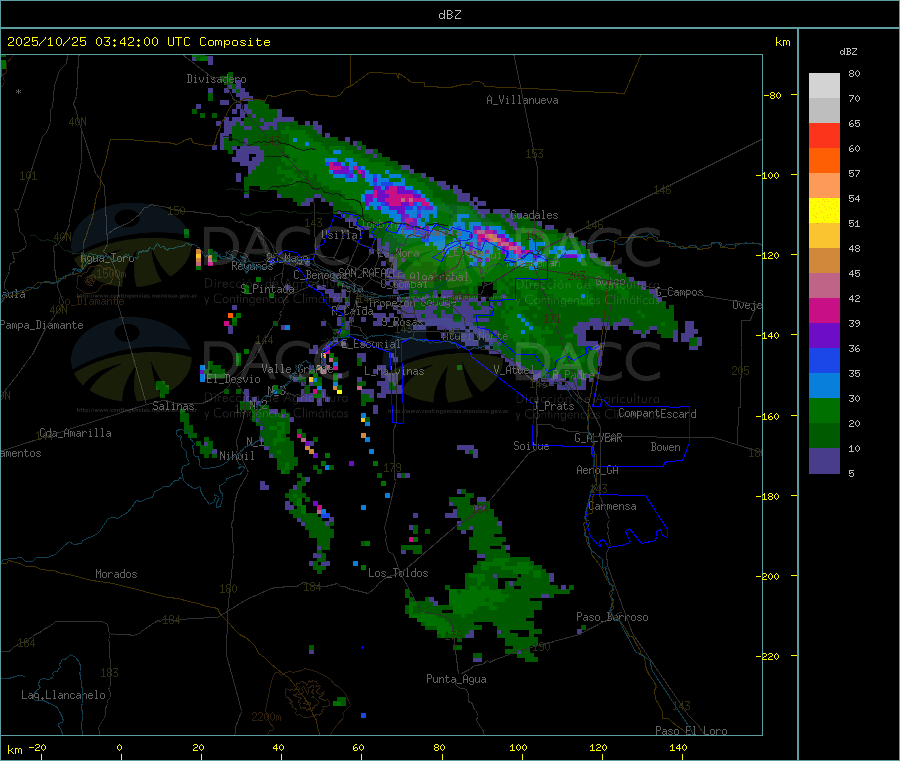Select the Bowen location label
This screenshot has height=761, width=900.
(666, 447)
